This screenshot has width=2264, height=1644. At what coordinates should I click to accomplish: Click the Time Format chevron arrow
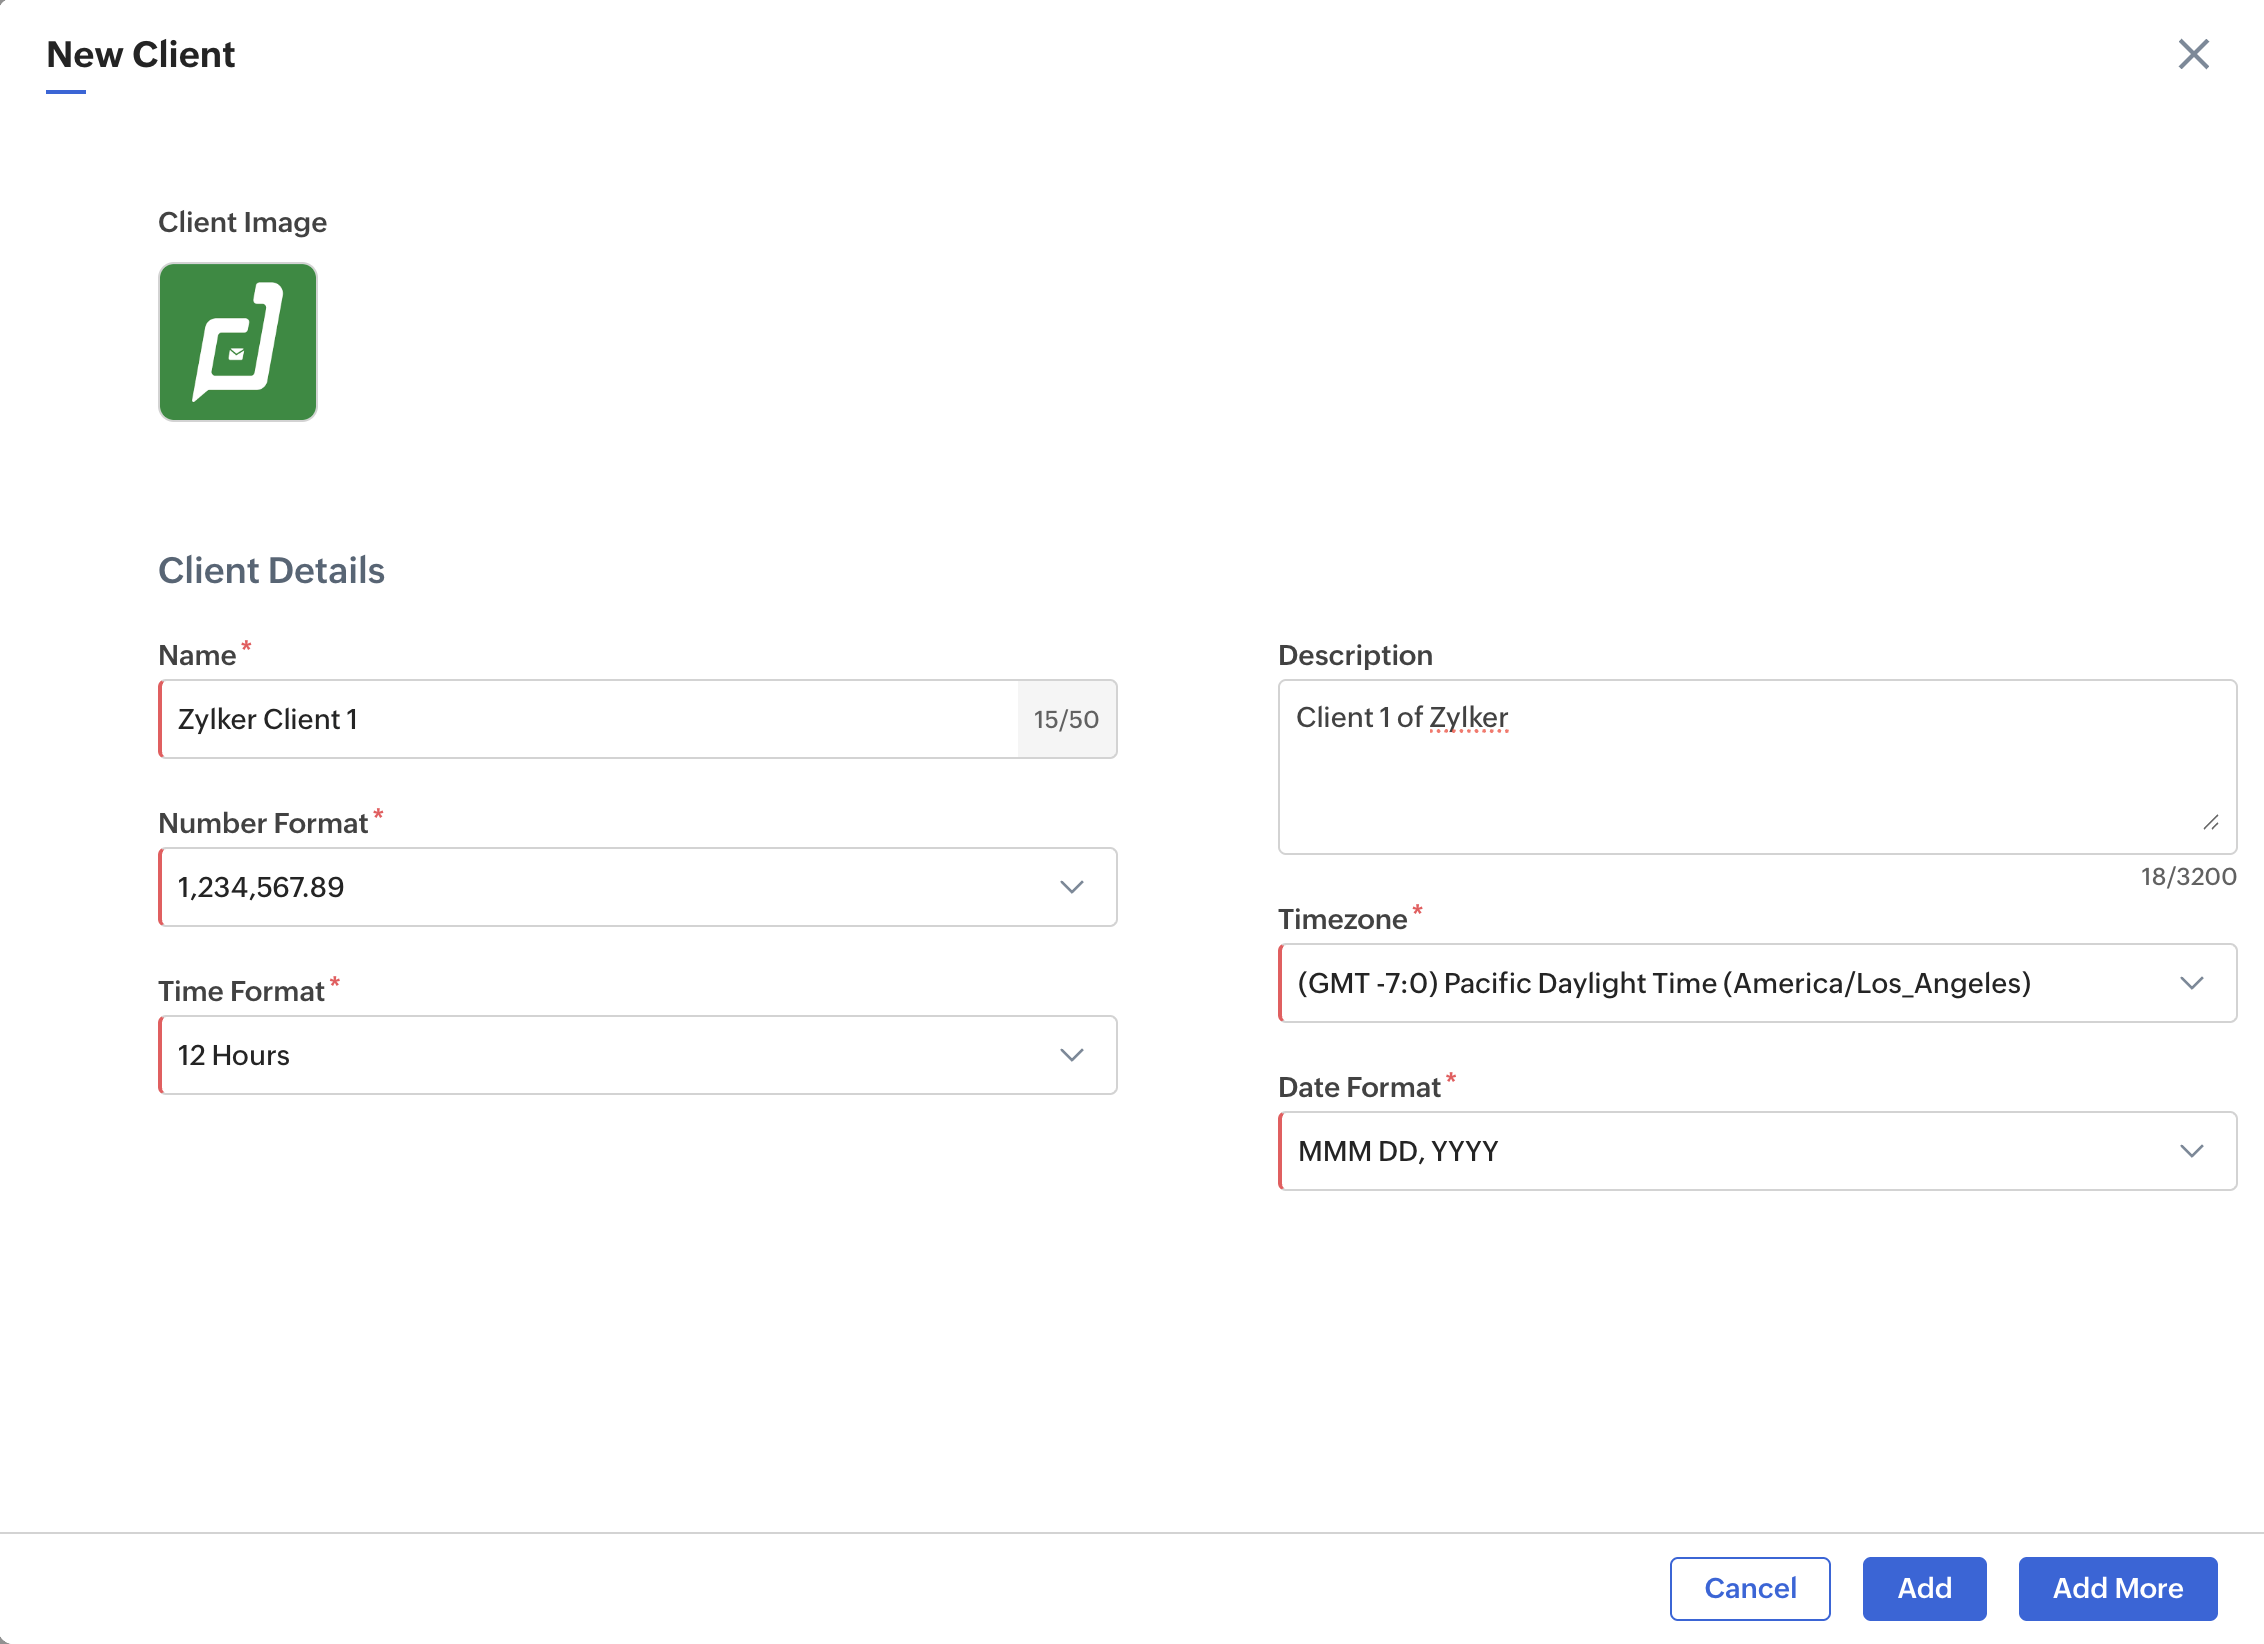(x=1072, y=1055)
